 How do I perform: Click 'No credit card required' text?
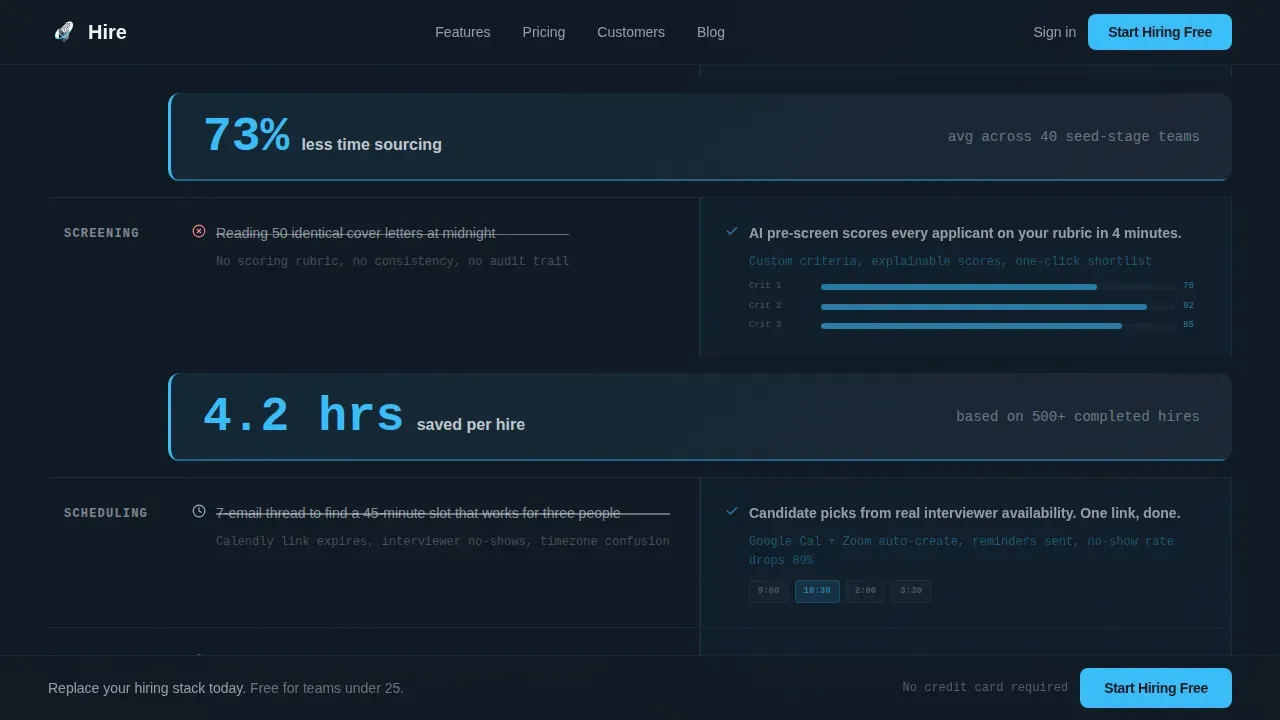(985, 687)
